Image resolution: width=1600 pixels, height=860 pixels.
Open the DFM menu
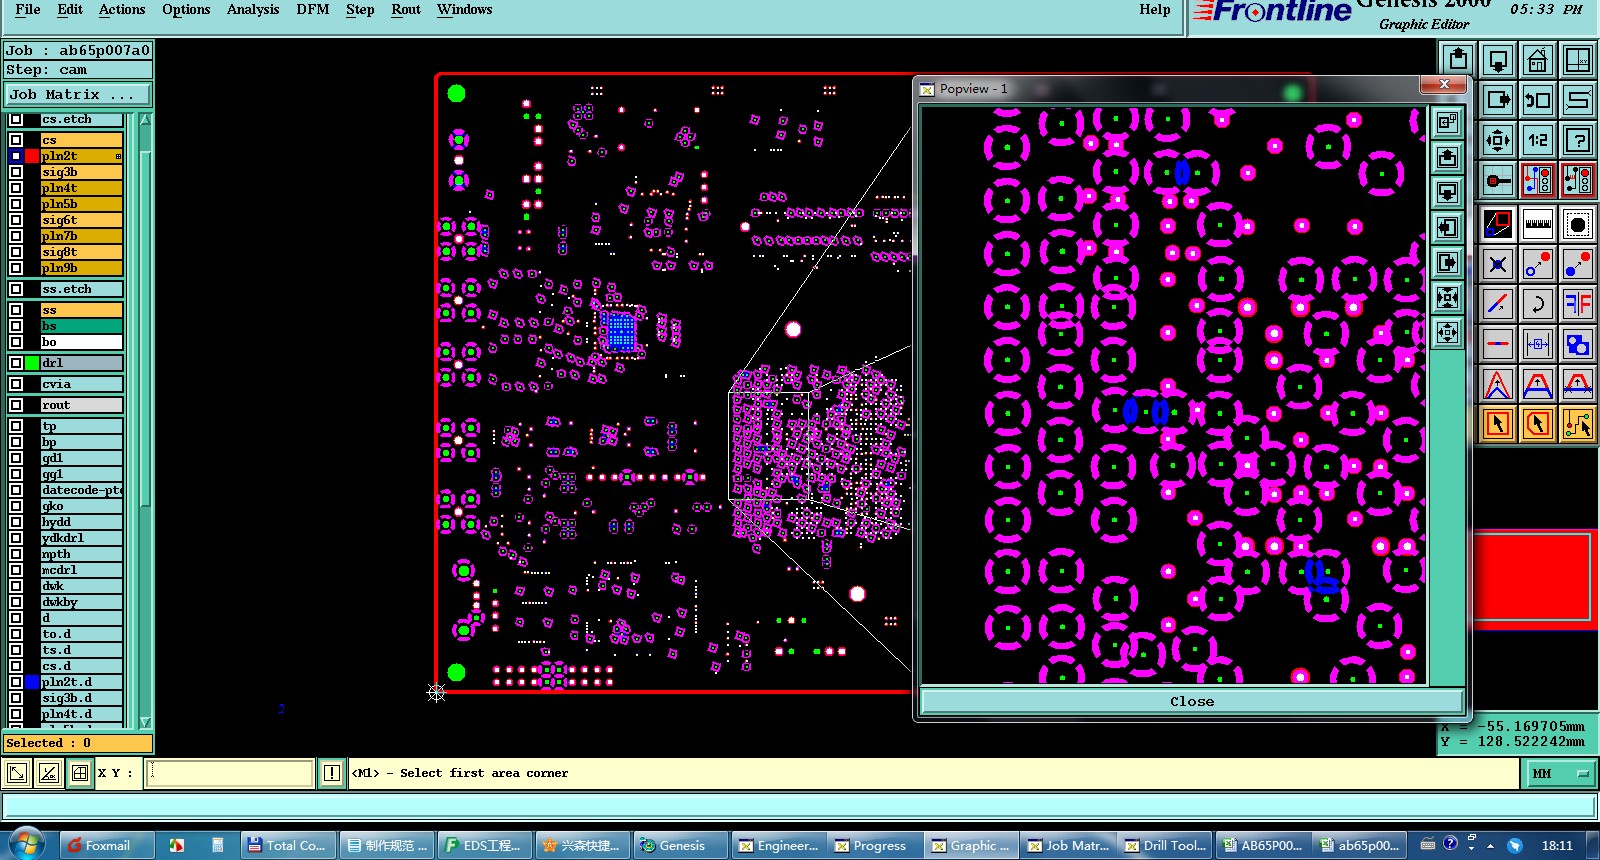tap(313, 9)
